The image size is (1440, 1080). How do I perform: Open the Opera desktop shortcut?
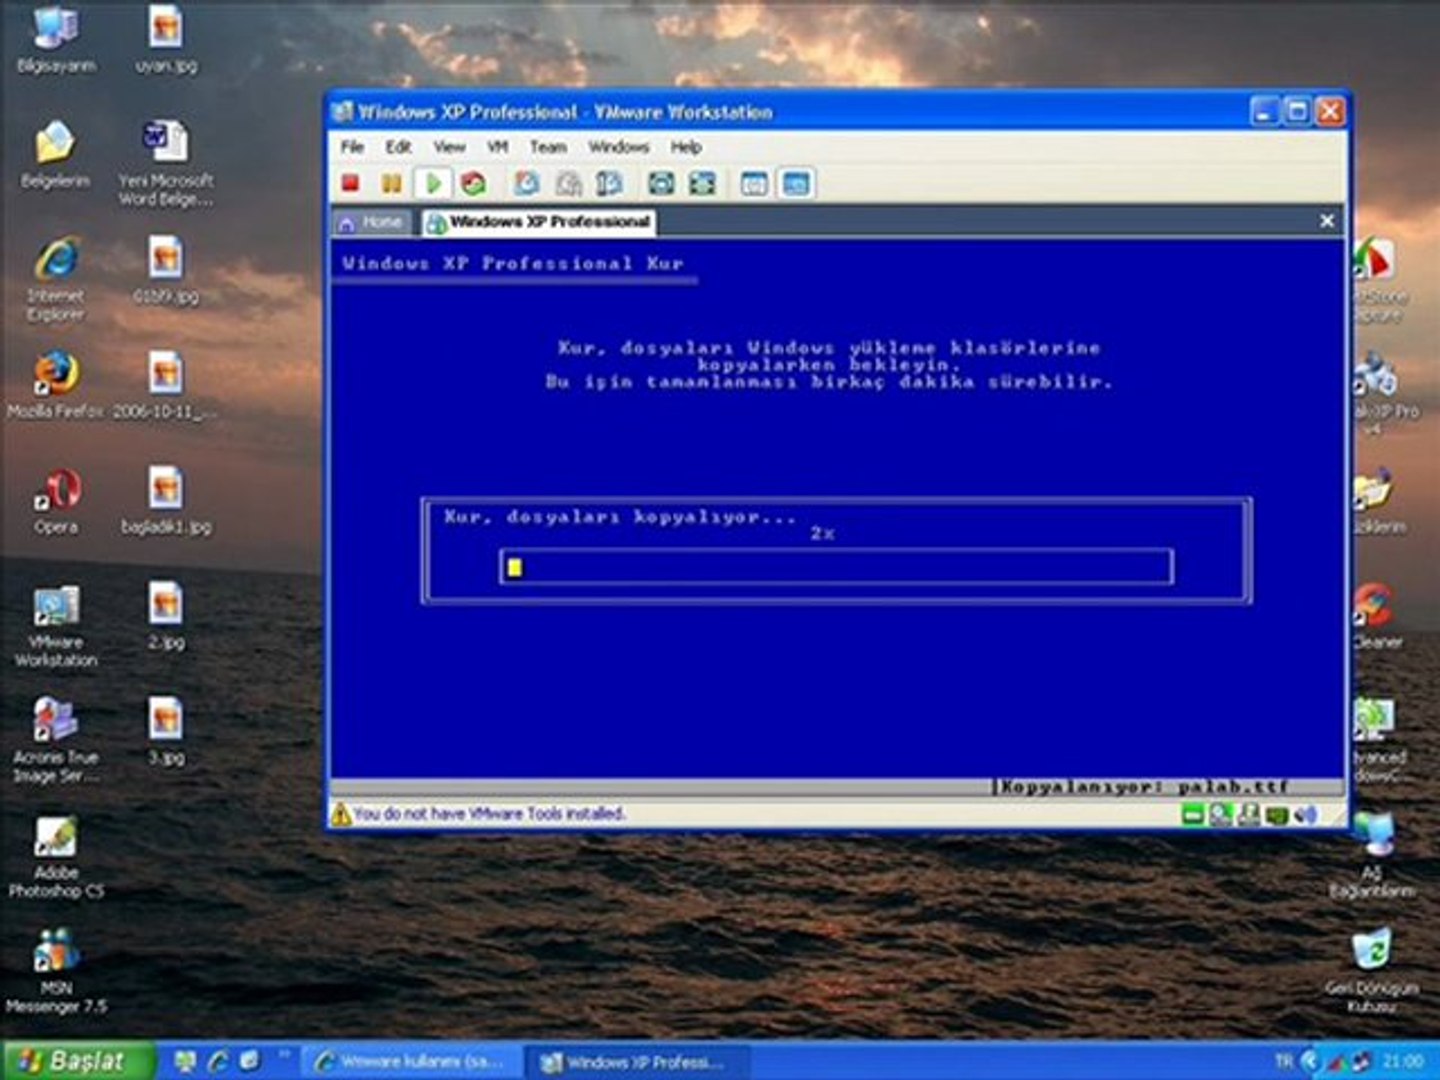(x=56, y=500)
